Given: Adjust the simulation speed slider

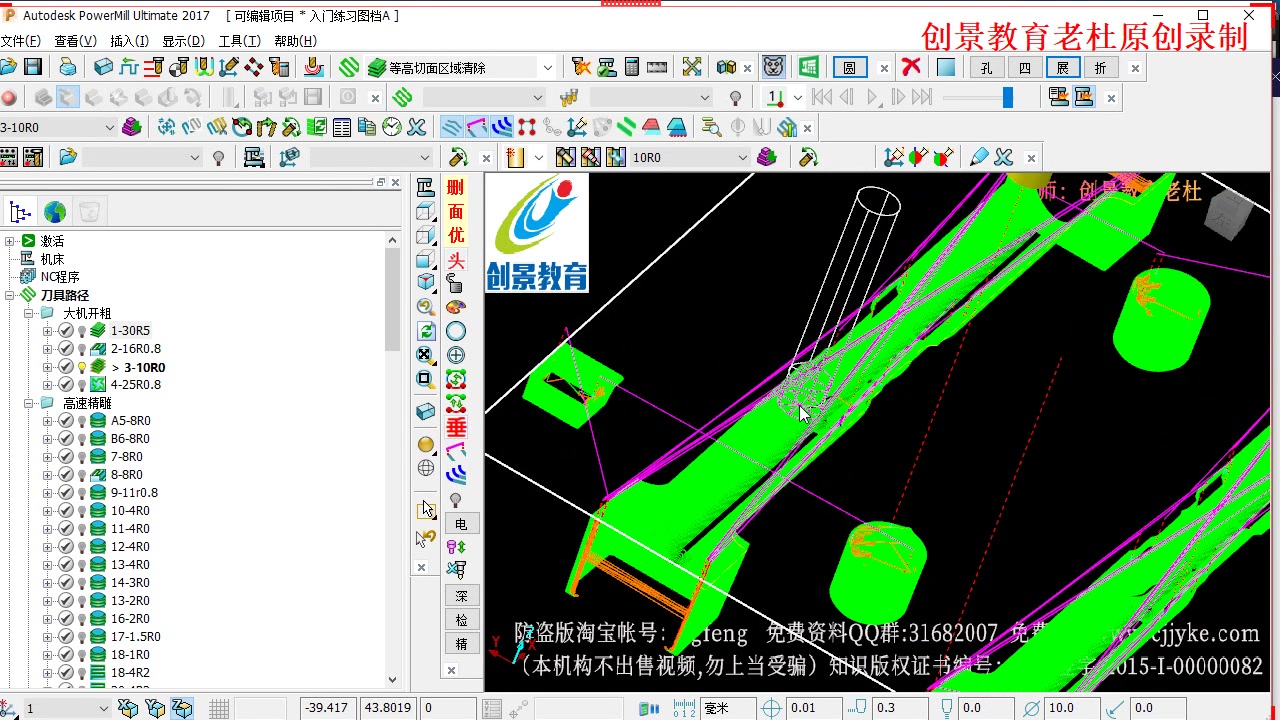Looking at the screenshot, I should pyautogui.click(x=1007, y=97).
